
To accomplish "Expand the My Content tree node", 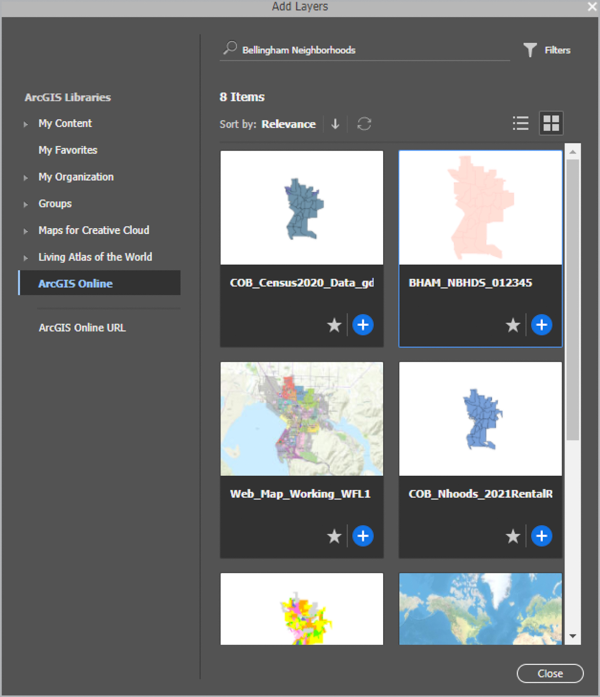I will pos(27,124).
